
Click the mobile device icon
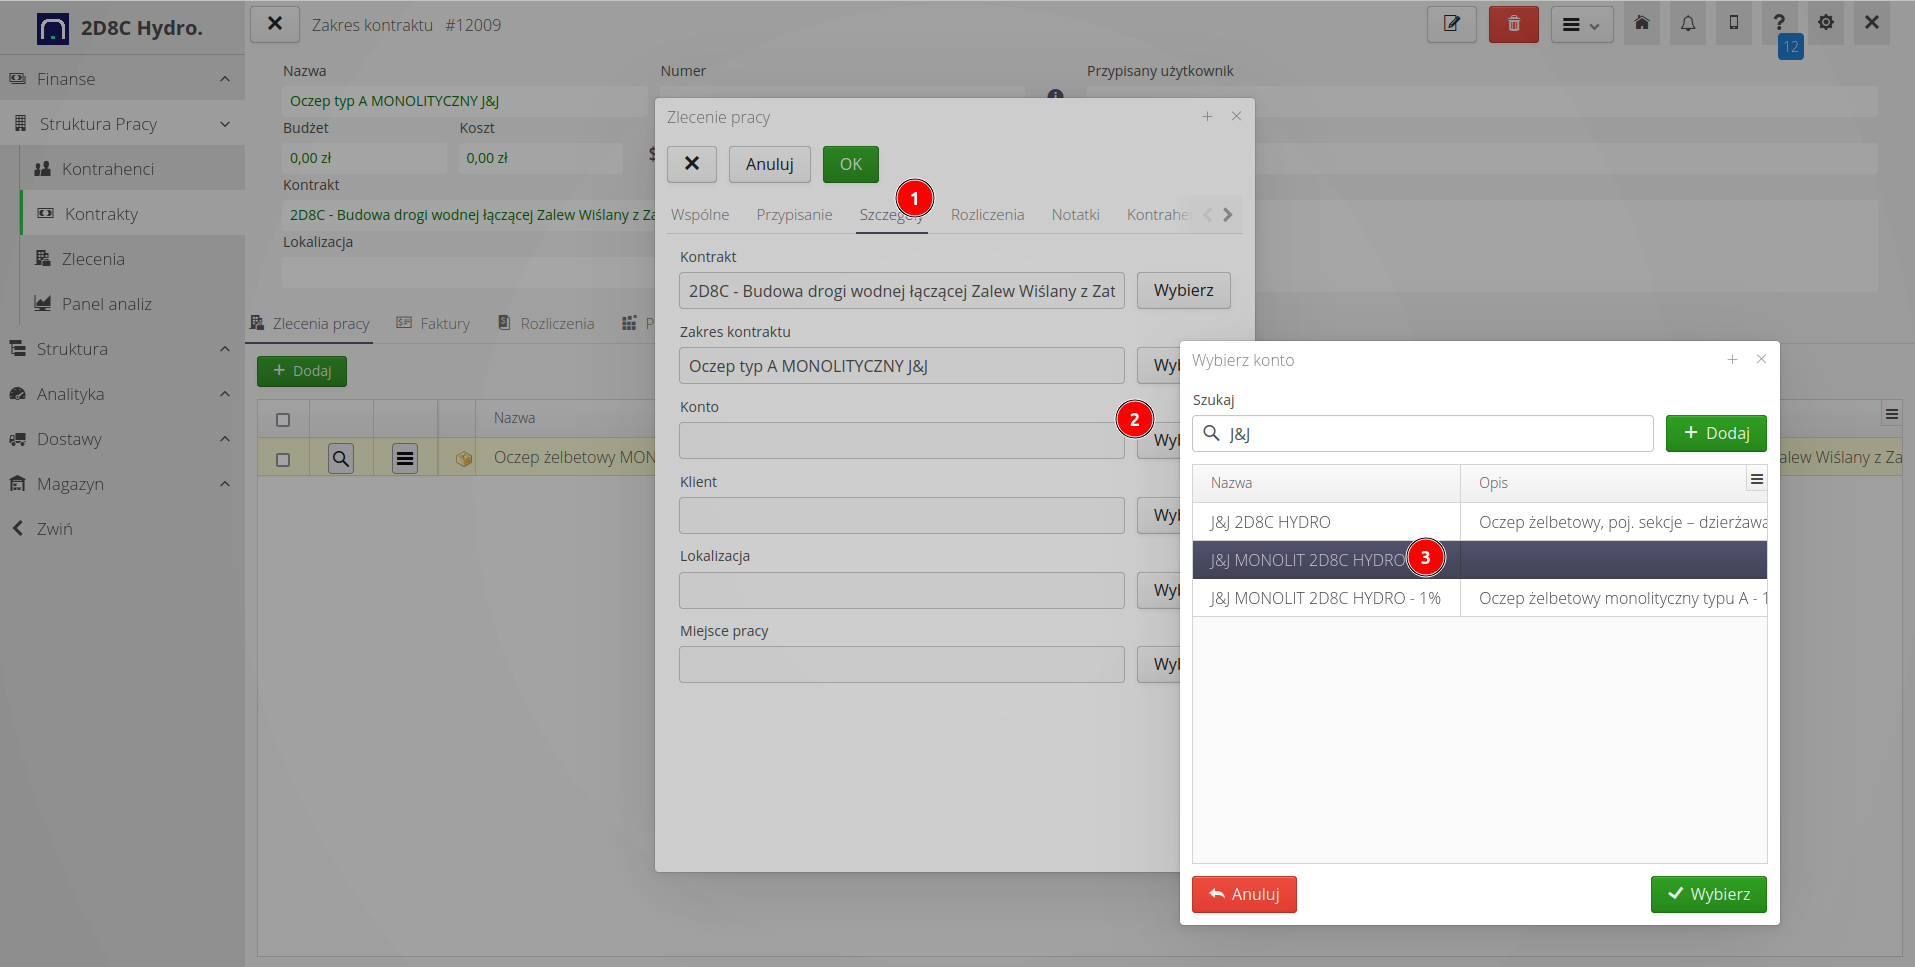[x=1734, y=23]
